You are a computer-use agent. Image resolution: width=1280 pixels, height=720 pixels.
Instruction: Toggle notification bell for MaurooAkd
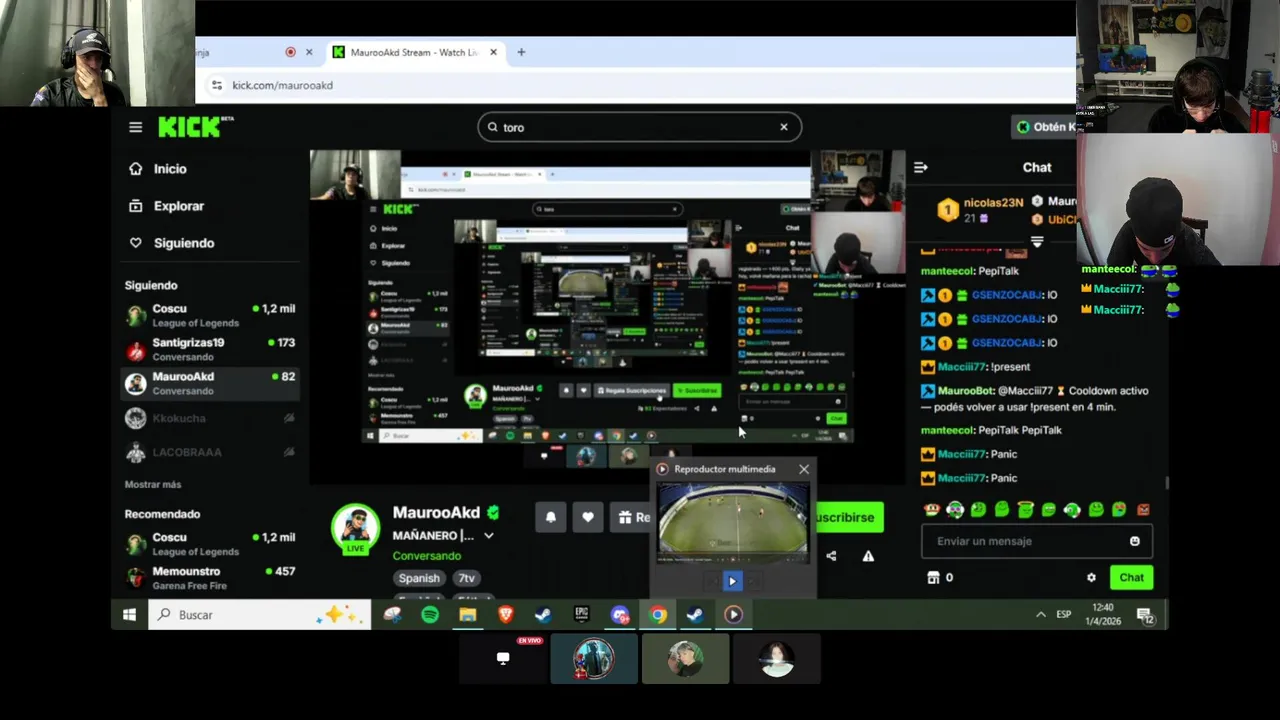pos(550,517)
